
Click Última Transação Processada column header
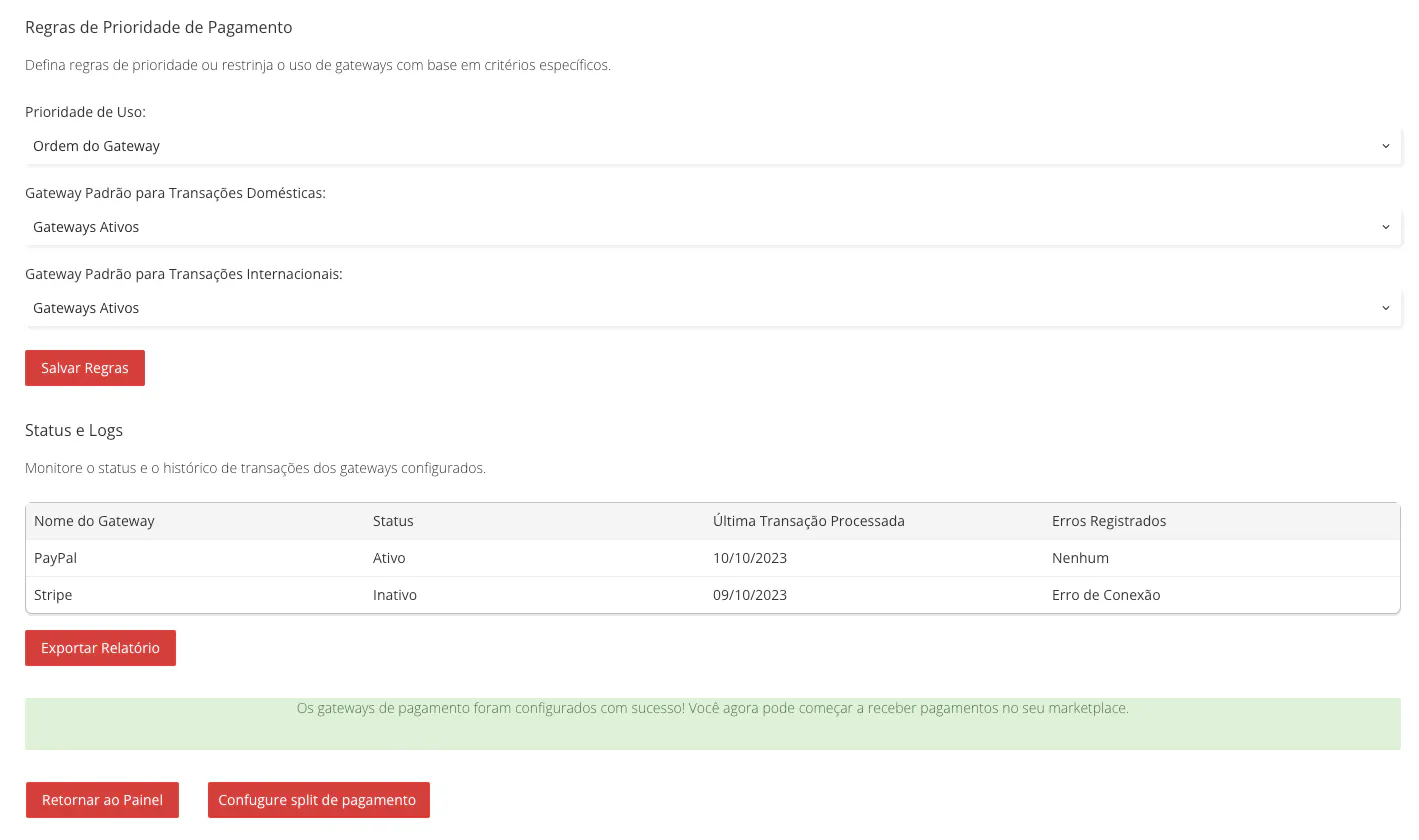808,521
